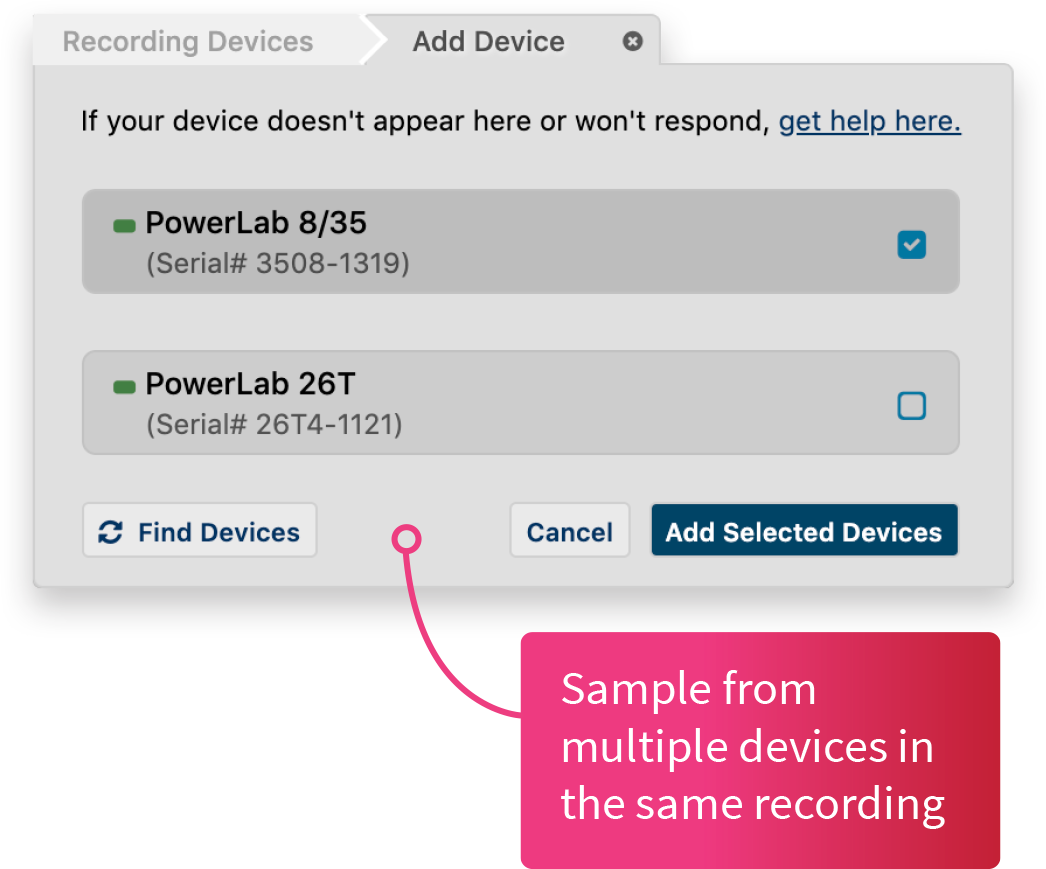Image resolution: width=1046 pixels, height=869 pixels.
Task: Click the PowerLab 8/35 green status indicator
Action: [x=124, y=226]
